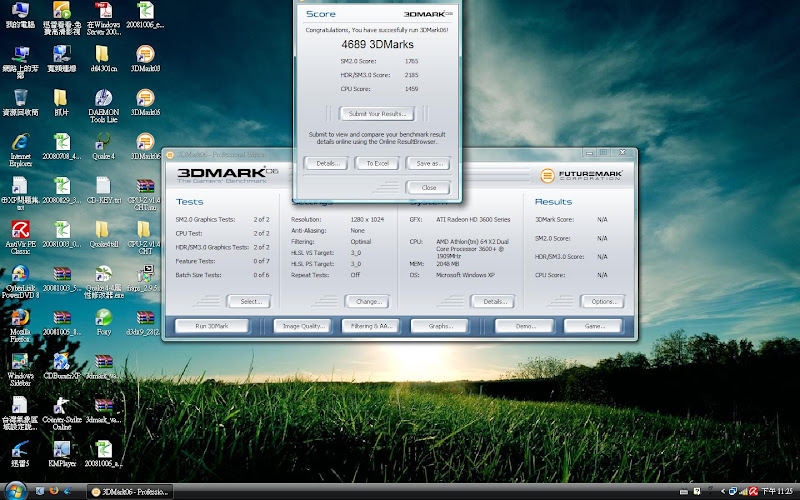Click Select under the Tests section
This screenshot has height=500, width=800.
249,301
